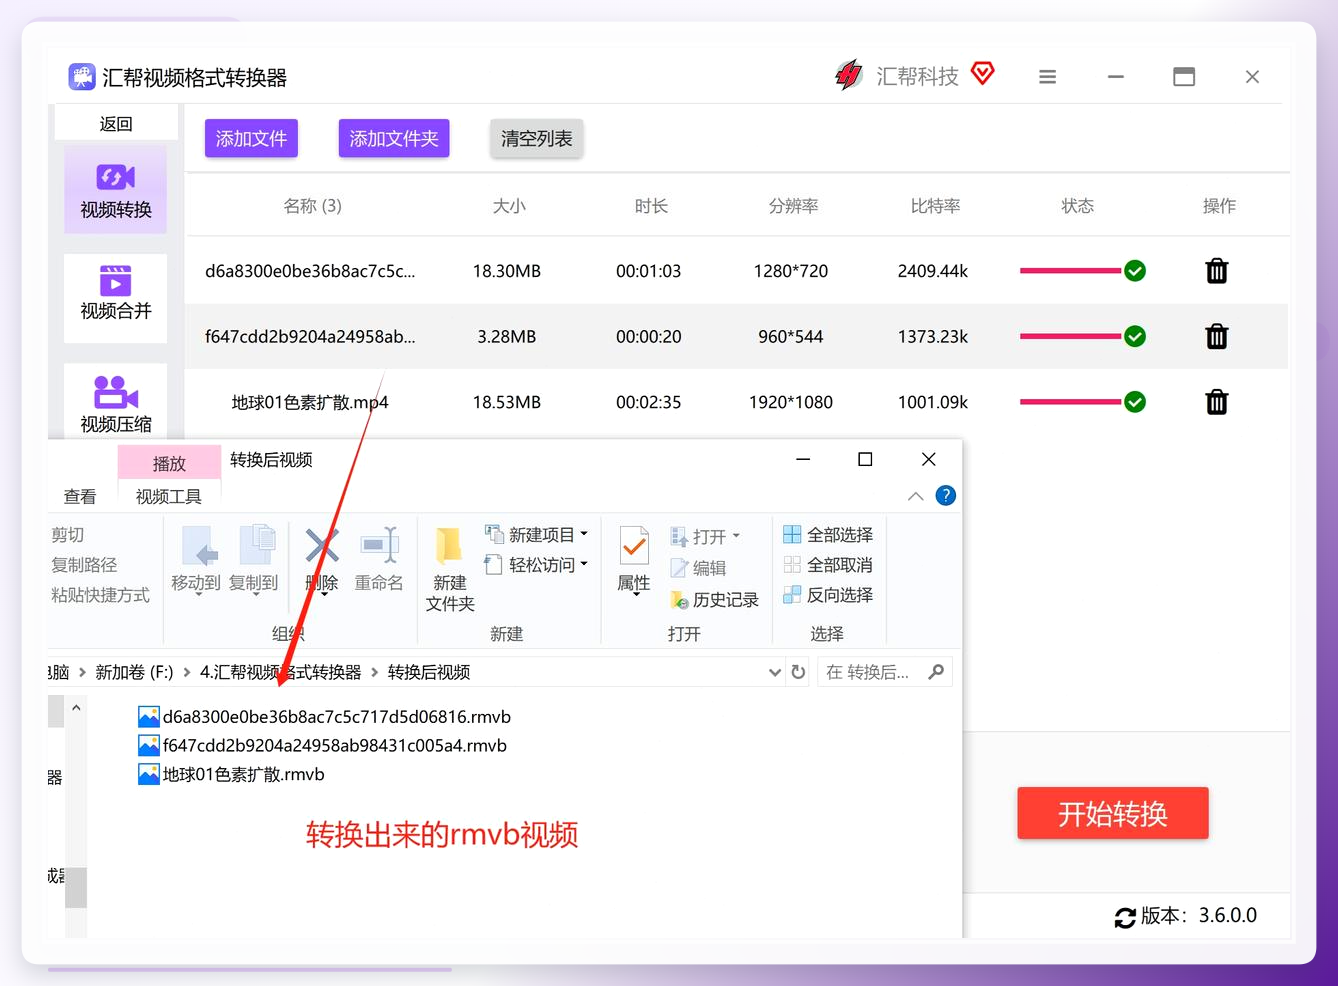This screenshot has height=986, width=1338.
Task: Expand the breadcrumb arrow before 转换后视频
Action: (x=375, y=672)
